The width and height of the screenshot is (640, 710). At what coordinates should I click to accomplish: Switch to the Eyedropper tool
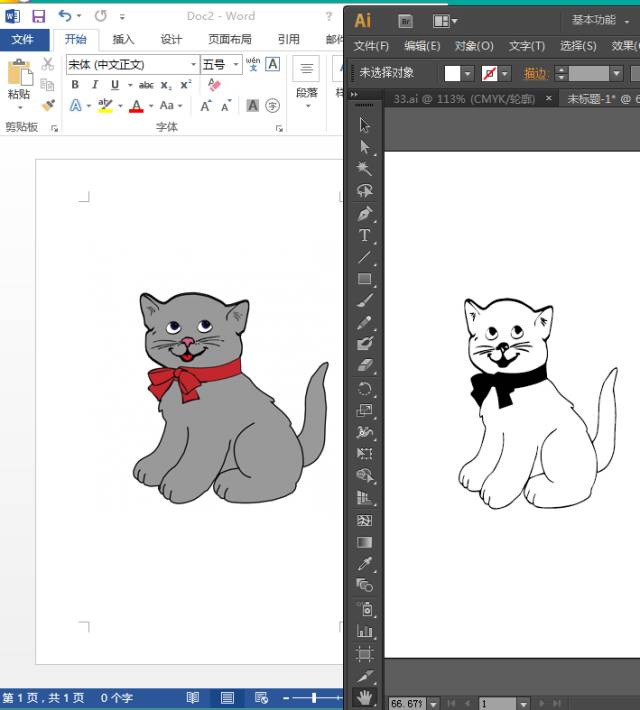(365, 564)
